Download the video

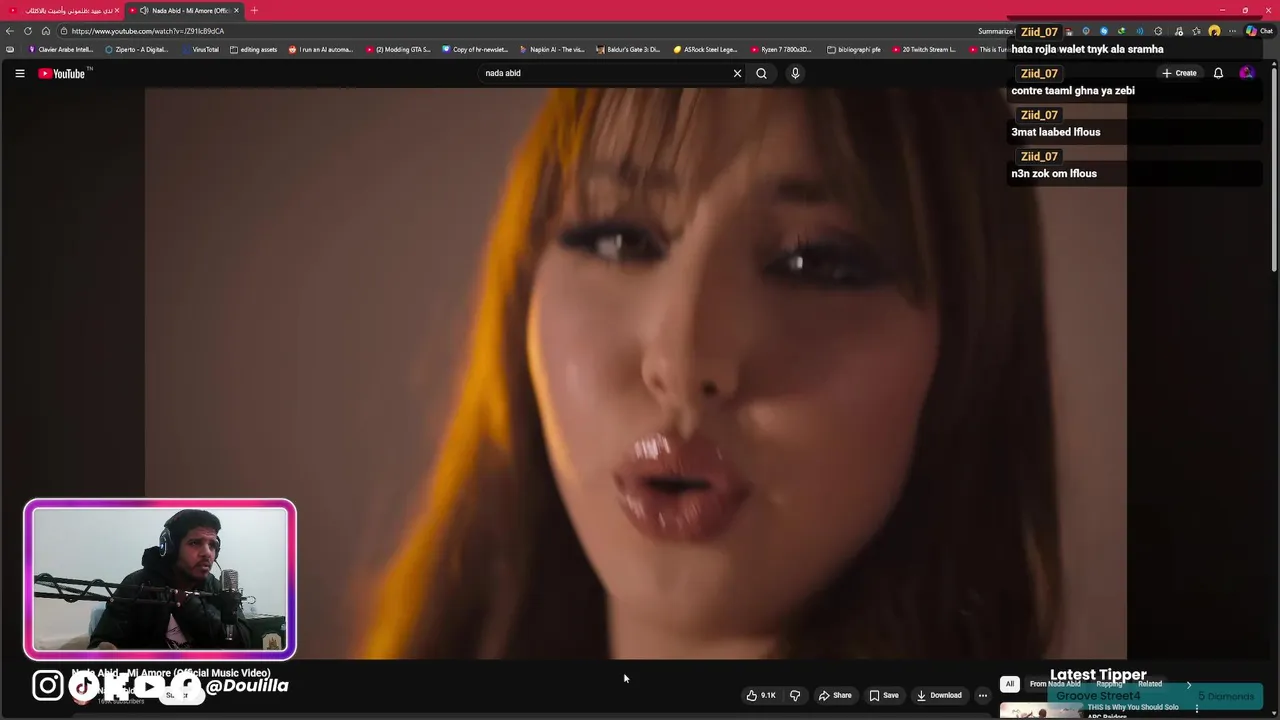[939, 695]
